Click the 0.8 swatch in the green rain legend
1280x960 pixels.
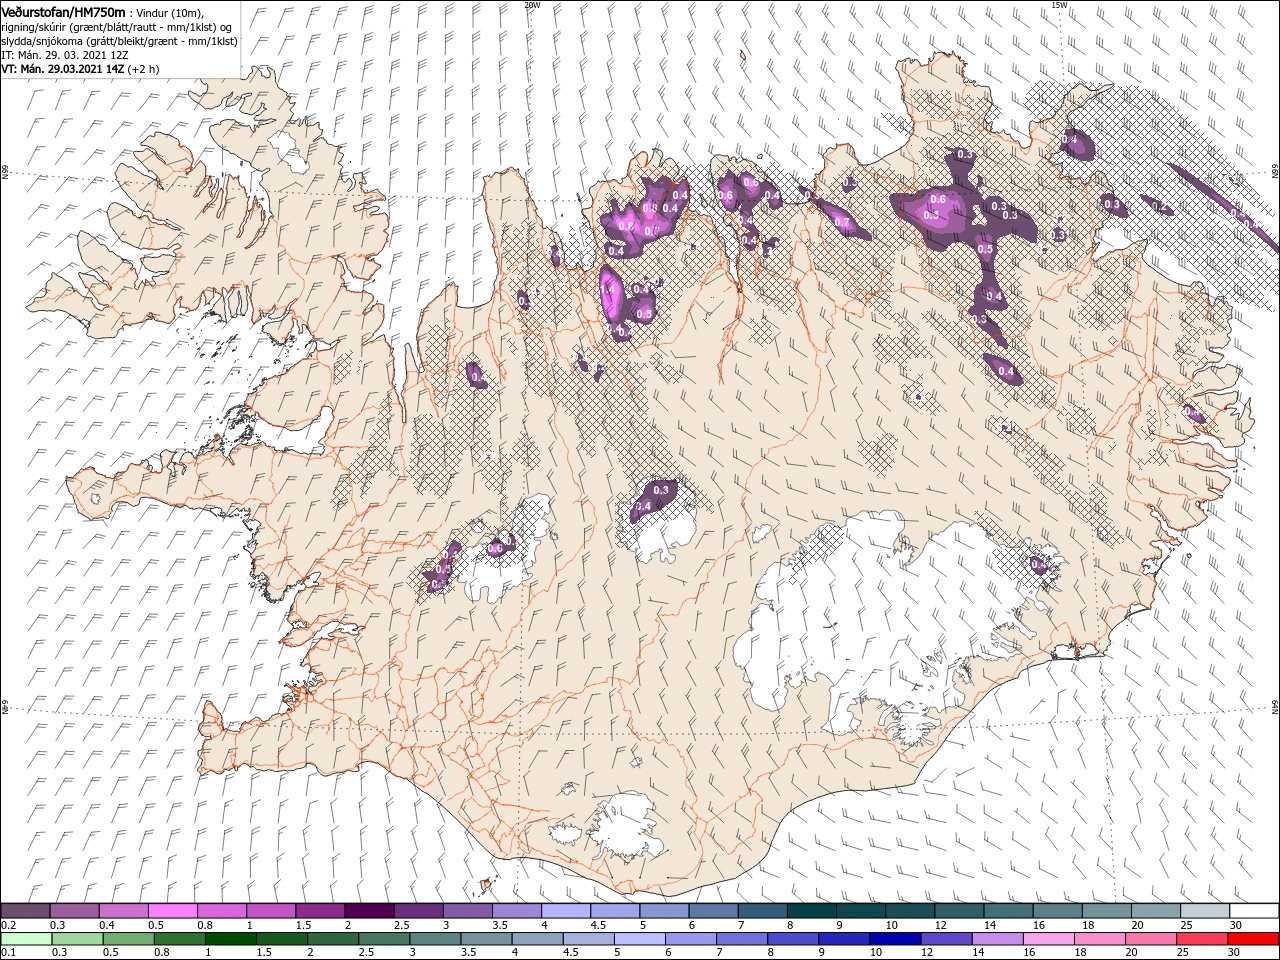tap(180, 939)
